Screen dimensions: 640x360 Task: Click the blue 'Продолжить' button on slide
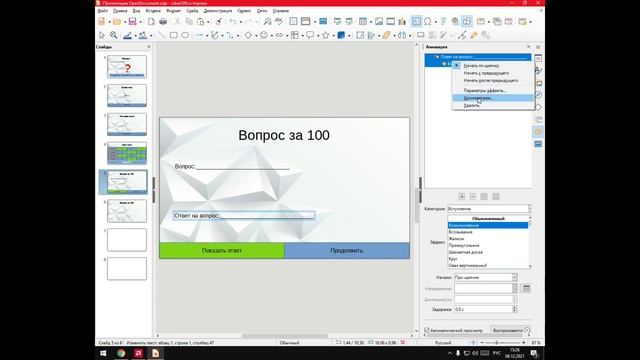pos(347,251)
